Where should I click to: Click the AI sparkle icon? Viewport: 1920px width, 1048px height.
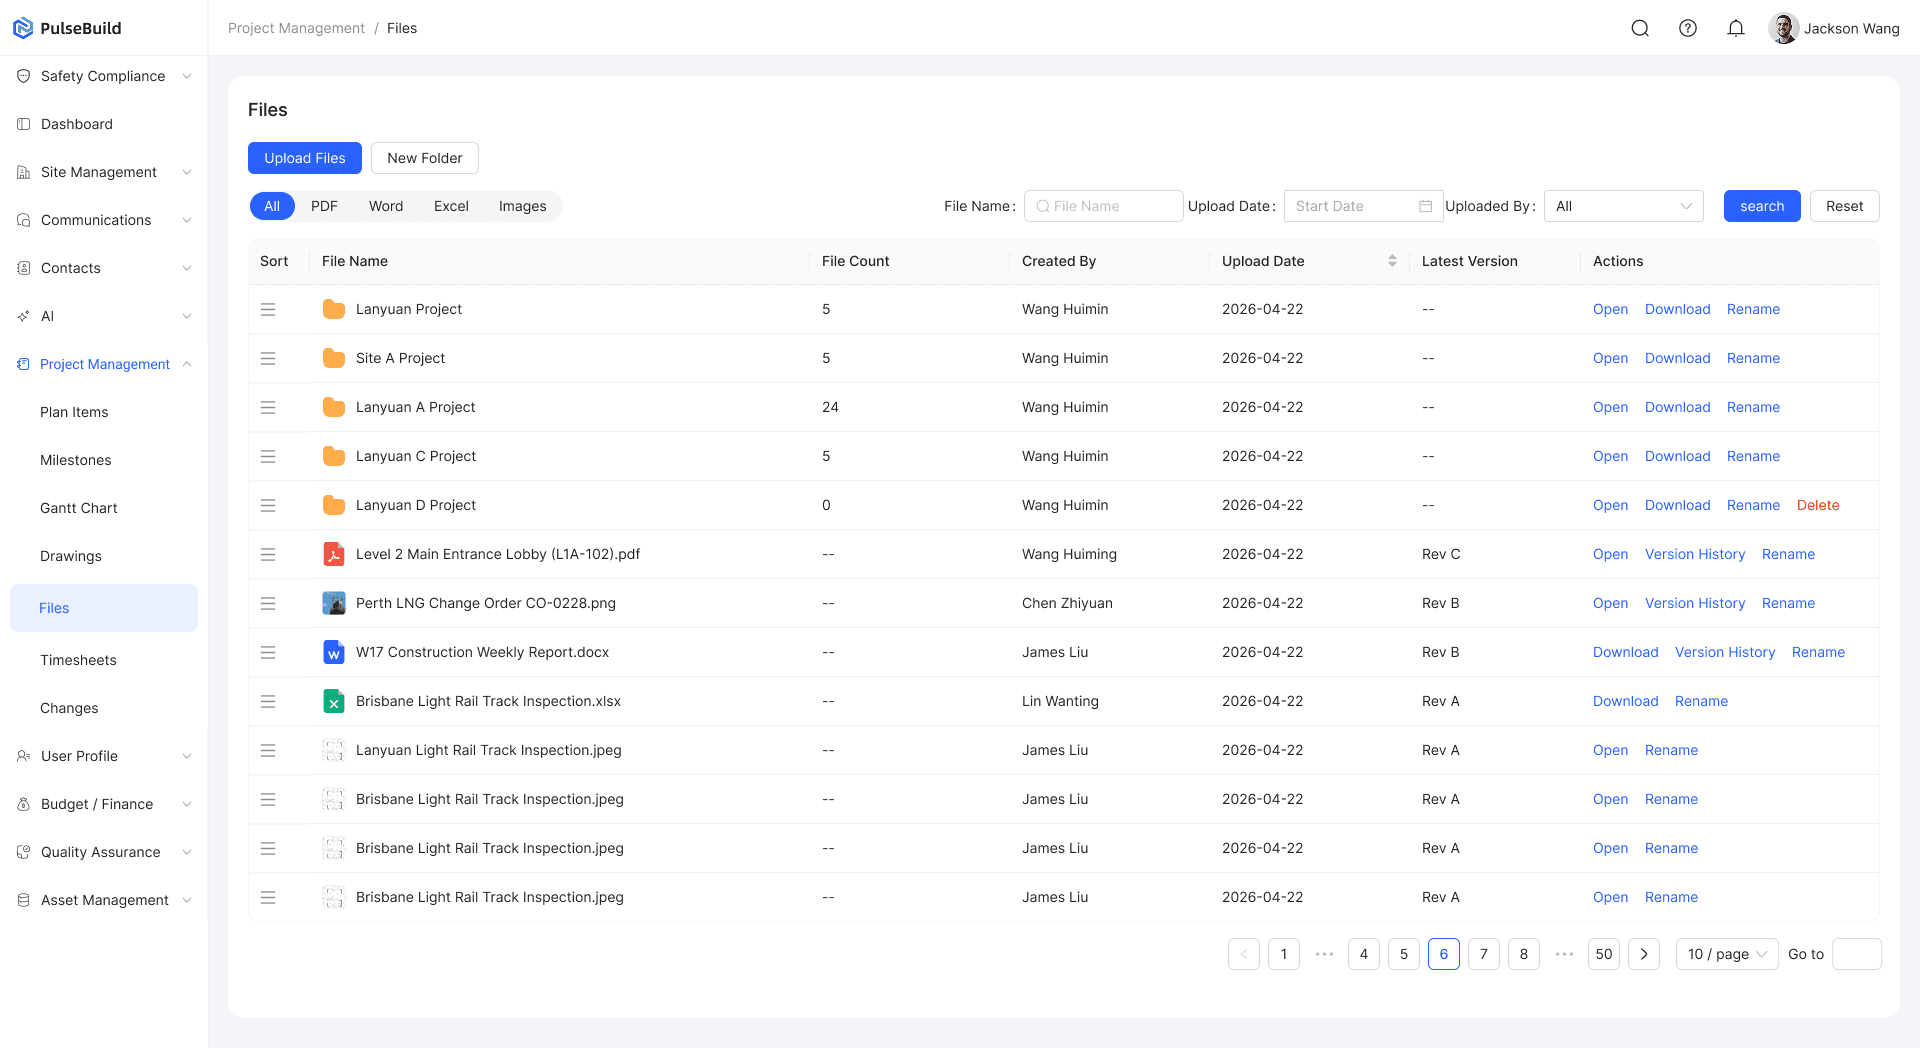coord(24,316)
